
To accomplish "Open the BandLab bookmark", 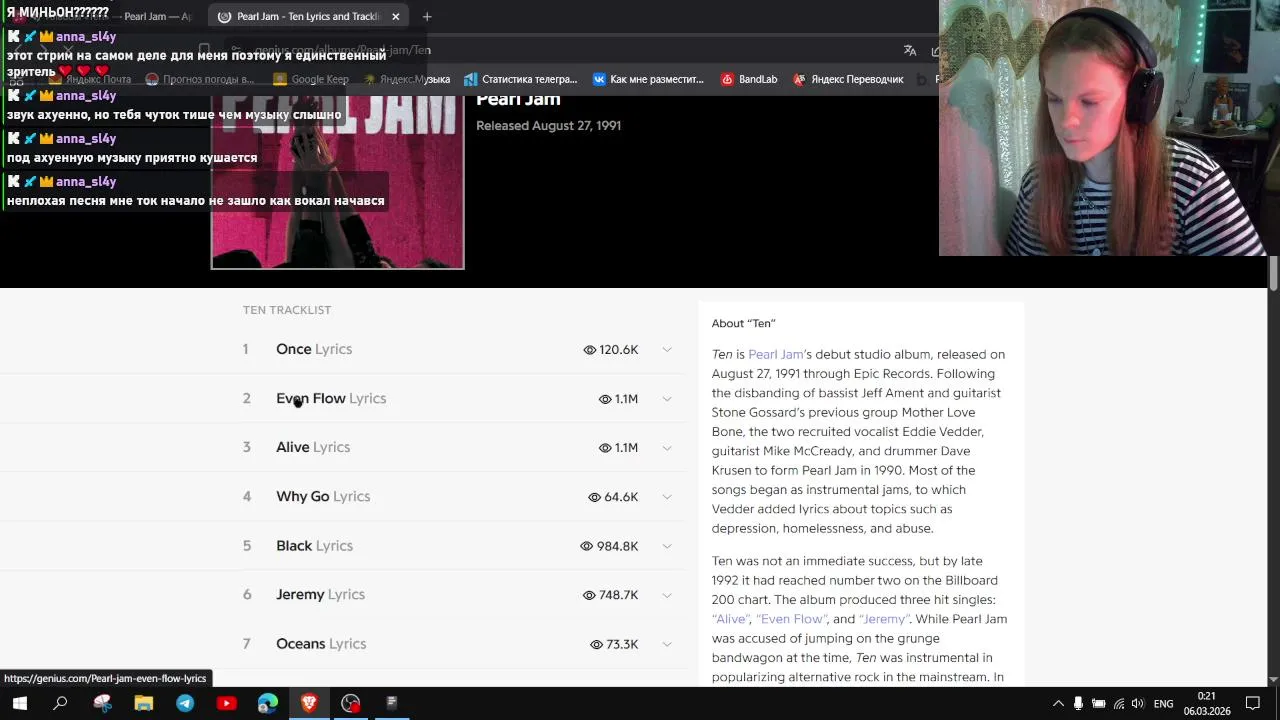I will tap(749, 79).
